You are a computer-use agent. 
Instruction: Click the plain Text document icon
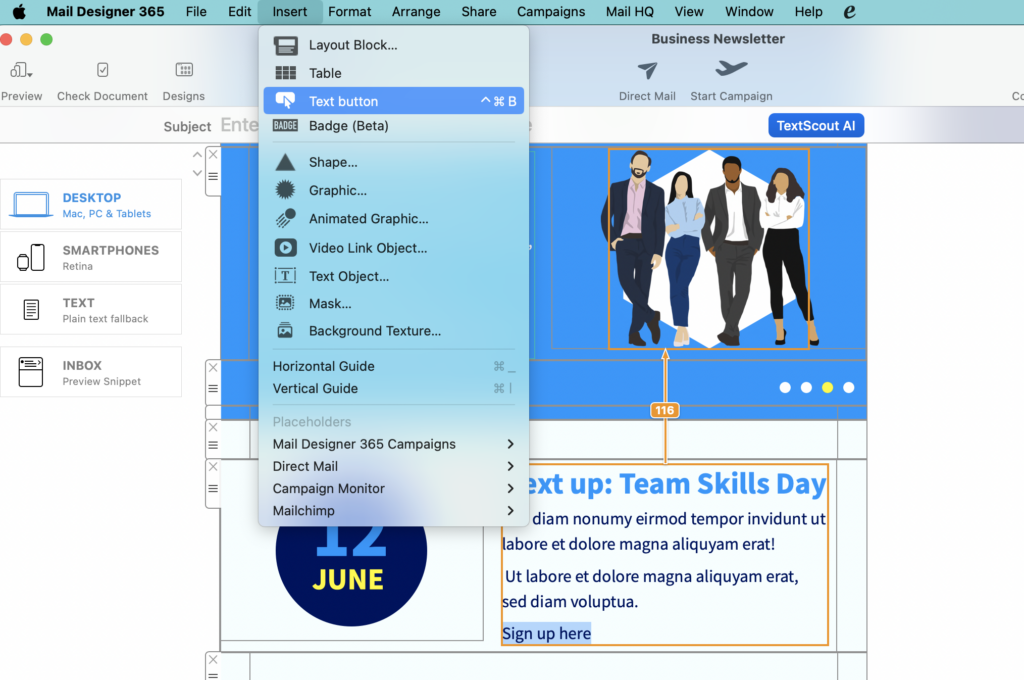pyautogui.click(x=31, y=310)
